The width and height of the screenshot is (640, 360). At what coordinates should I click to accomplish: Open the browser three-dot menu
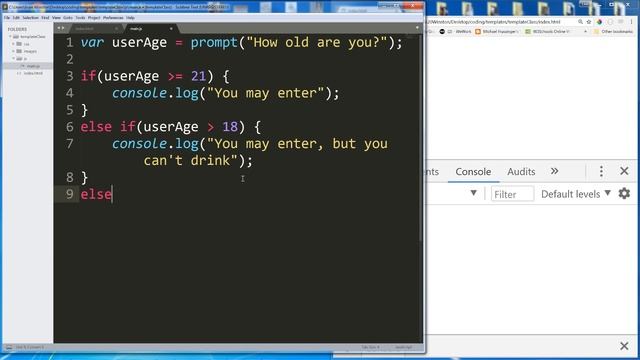click(631, 22)
